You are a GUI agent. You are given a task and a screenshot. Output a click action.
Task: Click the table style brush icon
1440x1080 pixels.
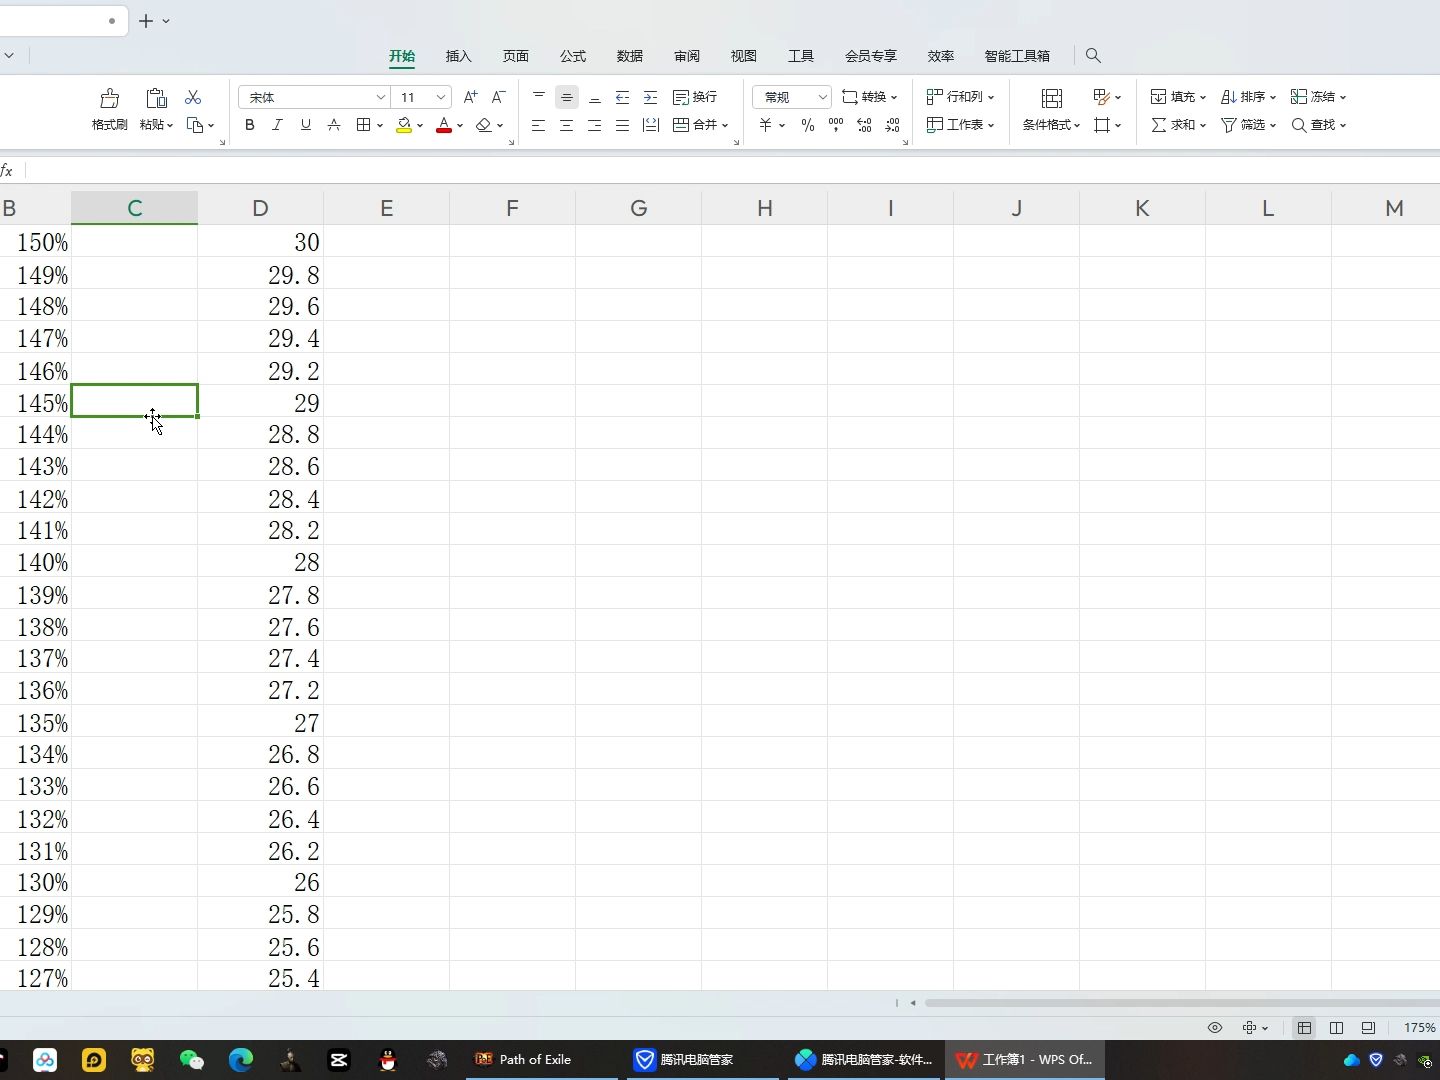point(1102,97)
